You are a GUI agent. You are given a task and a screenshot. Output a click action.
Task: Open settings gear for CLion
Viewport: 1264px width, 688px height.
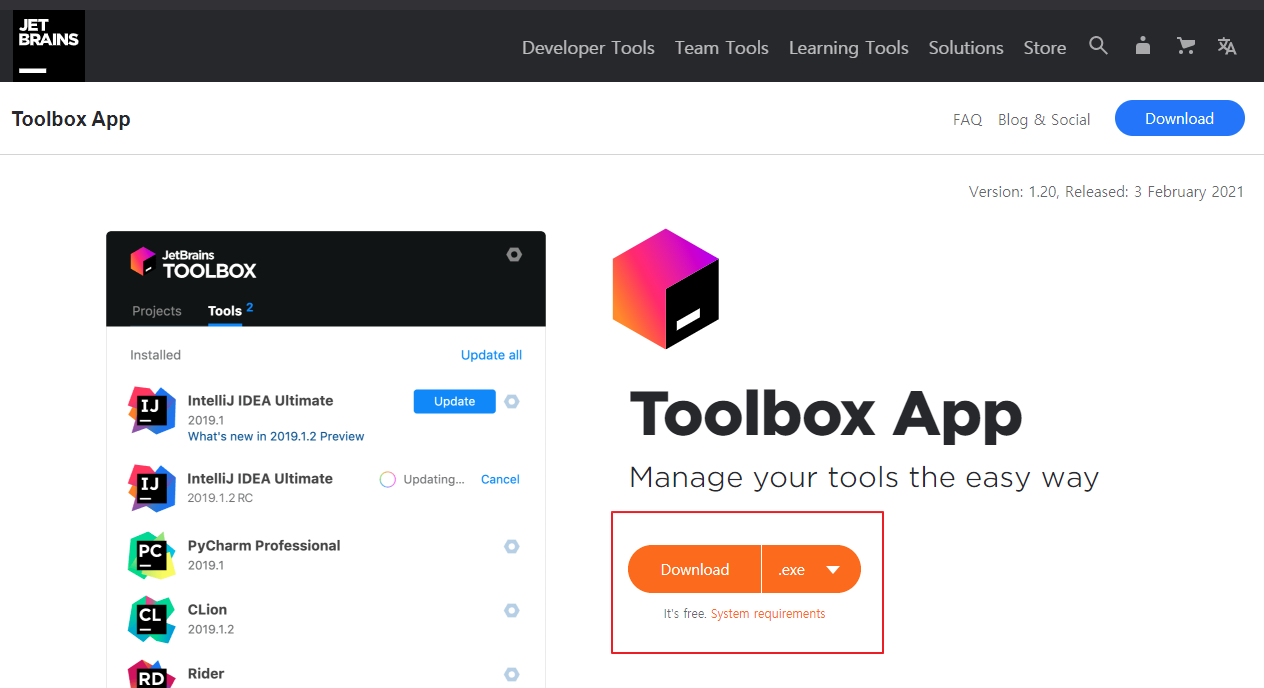tap(512, 610)
